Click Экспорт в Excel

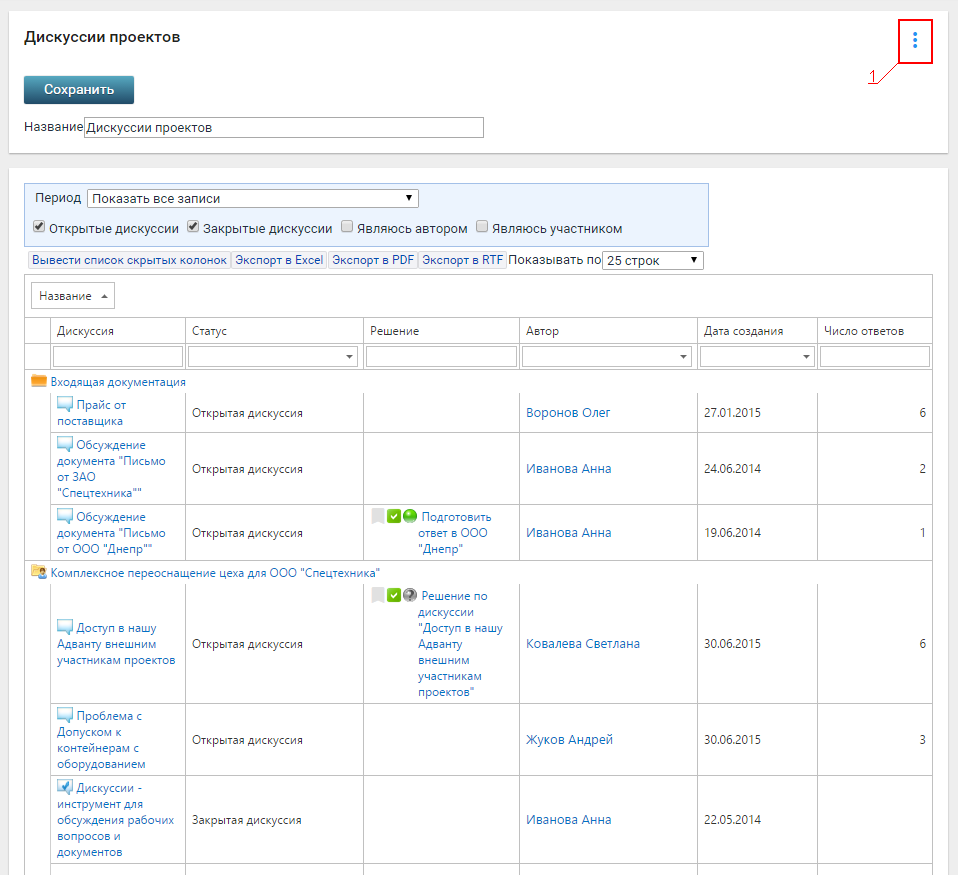point(279,260)
